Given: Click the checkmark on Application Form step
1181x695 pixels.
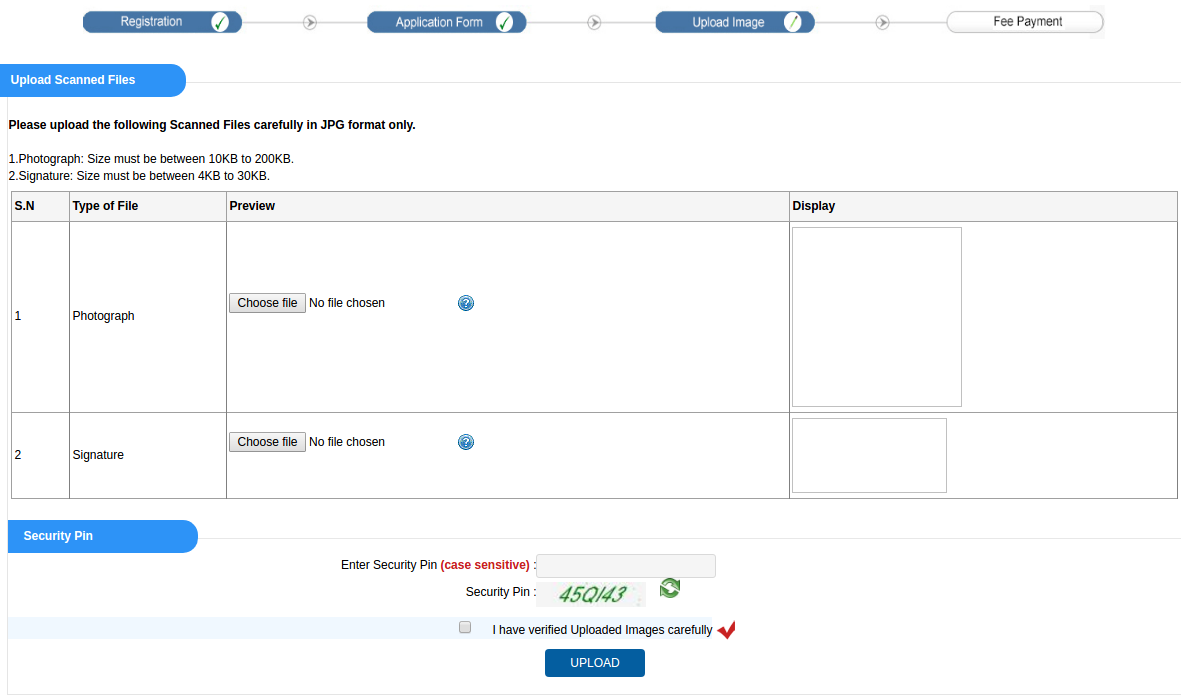Looking at the screenshot, I should pos(504,20).
